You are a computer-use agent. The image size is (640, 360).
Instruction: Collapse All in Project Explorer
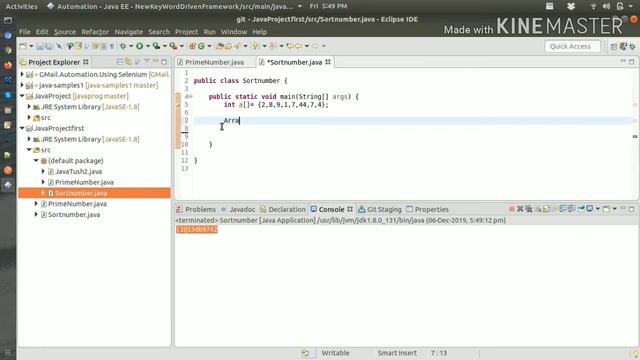pyautogui.click(x=120, y=62)
